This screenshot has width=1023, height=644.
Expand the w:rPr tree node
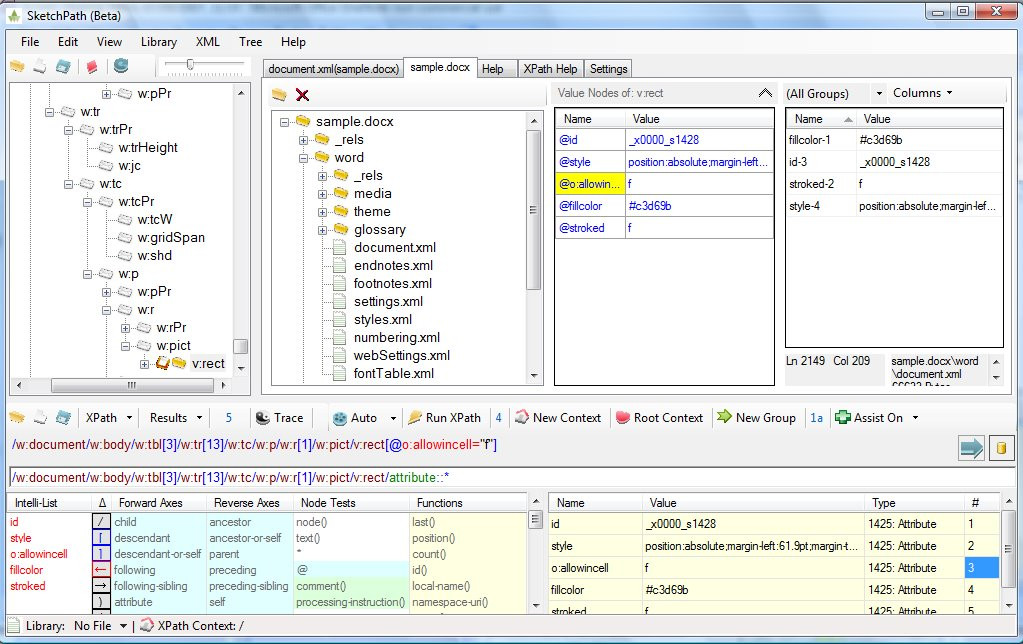(126, 328)
